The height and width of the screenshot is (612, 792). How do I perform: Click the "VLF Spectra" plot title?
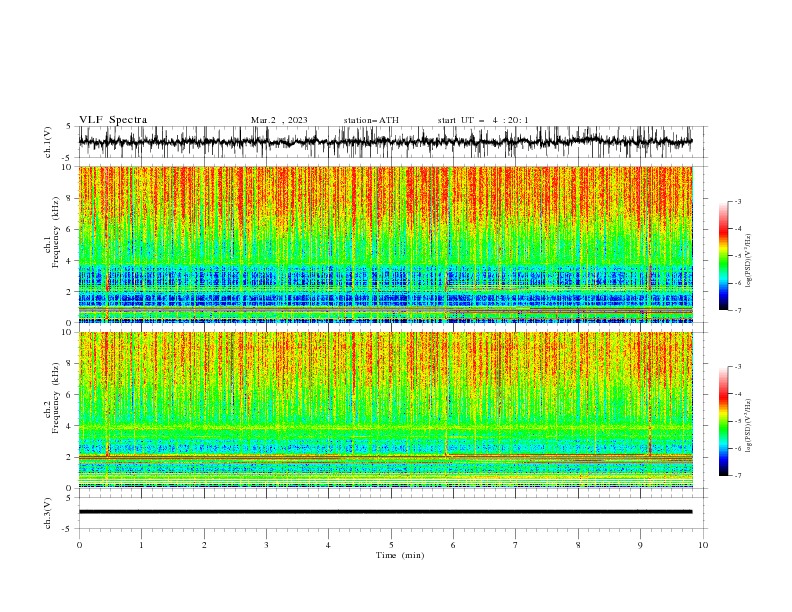(113, 120)
